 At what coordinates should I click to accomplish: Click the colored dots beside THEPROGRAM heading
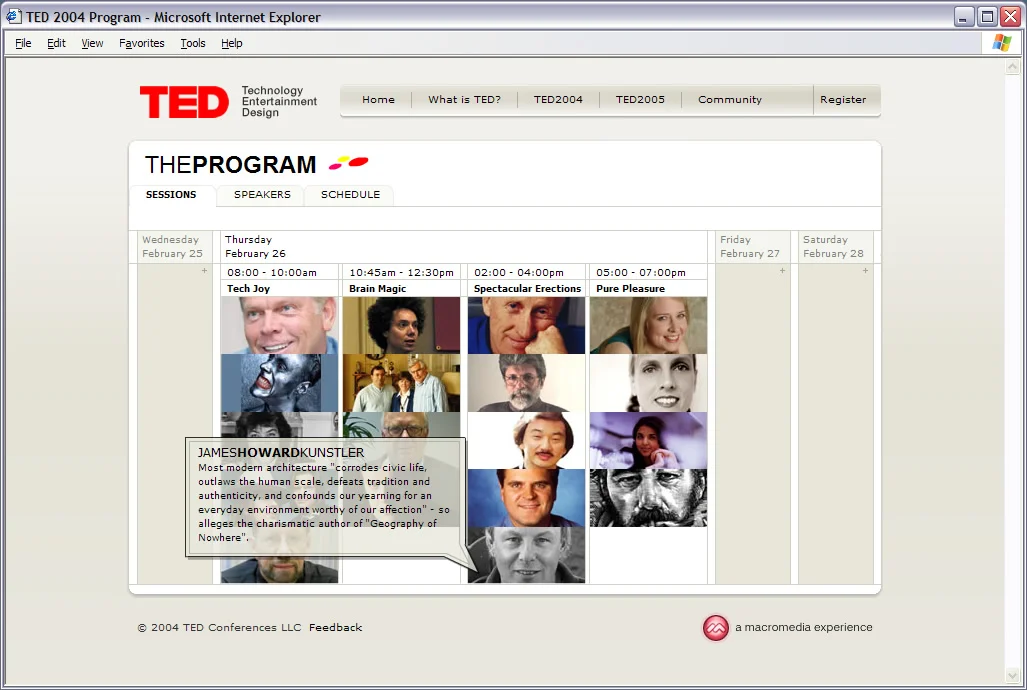[347, 161]
